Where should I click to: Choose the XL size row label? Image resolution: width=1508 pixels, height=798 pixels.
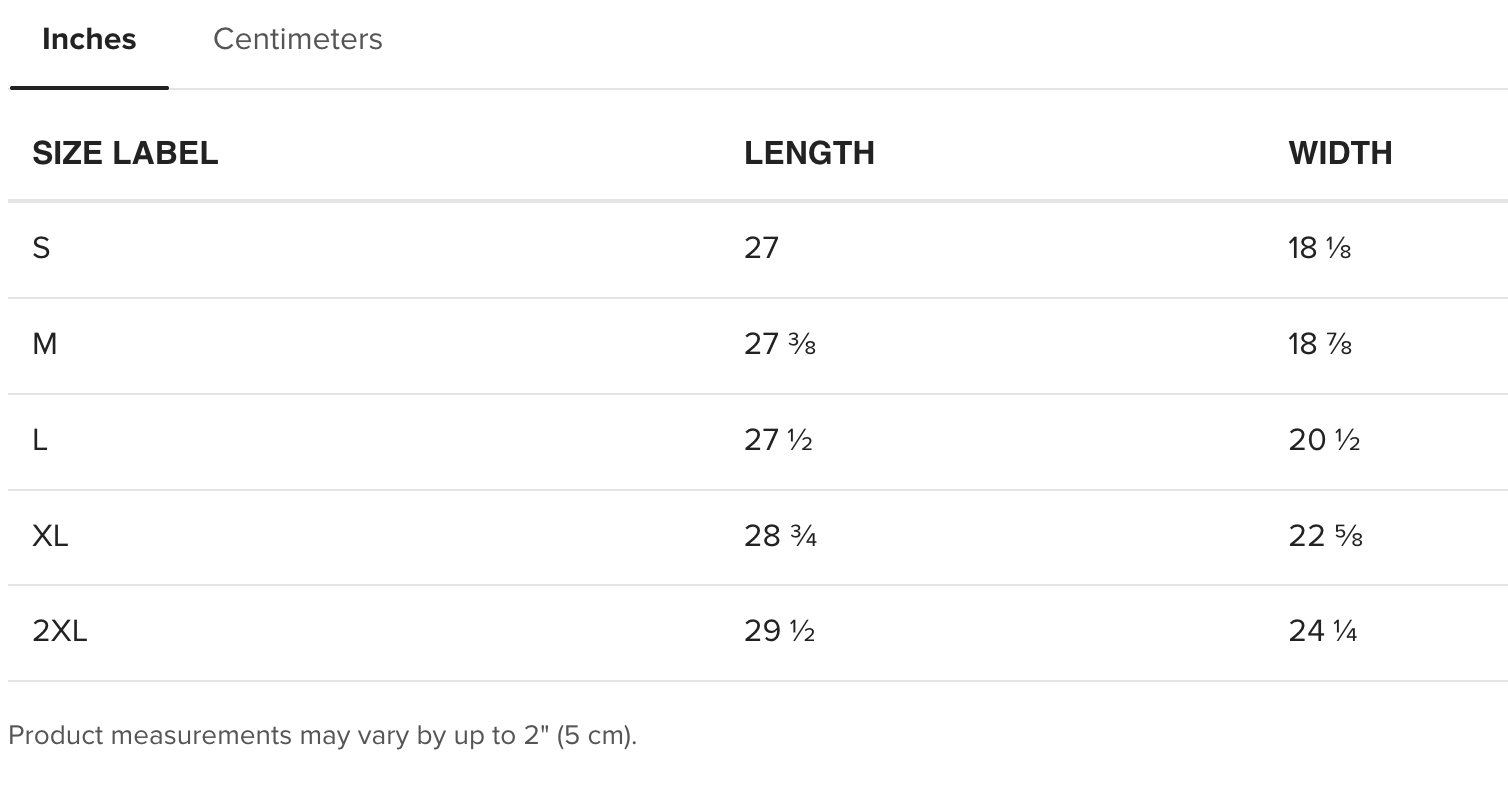coord(50,536)
